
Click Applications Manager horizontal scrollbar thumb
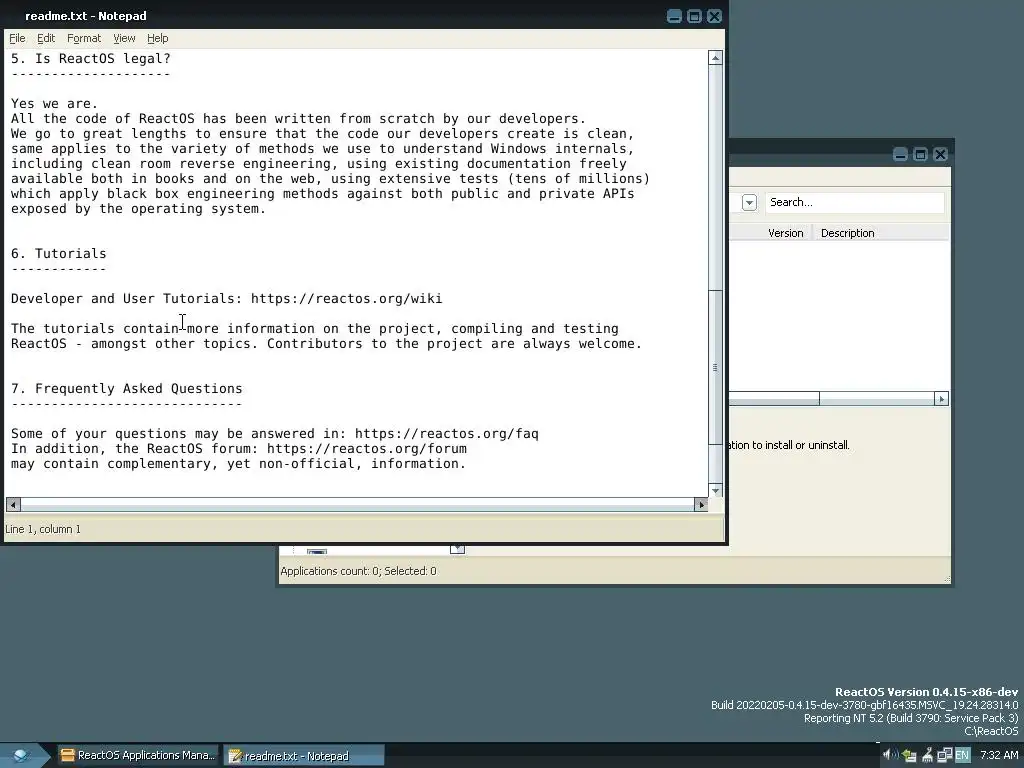tap(774, 399)
